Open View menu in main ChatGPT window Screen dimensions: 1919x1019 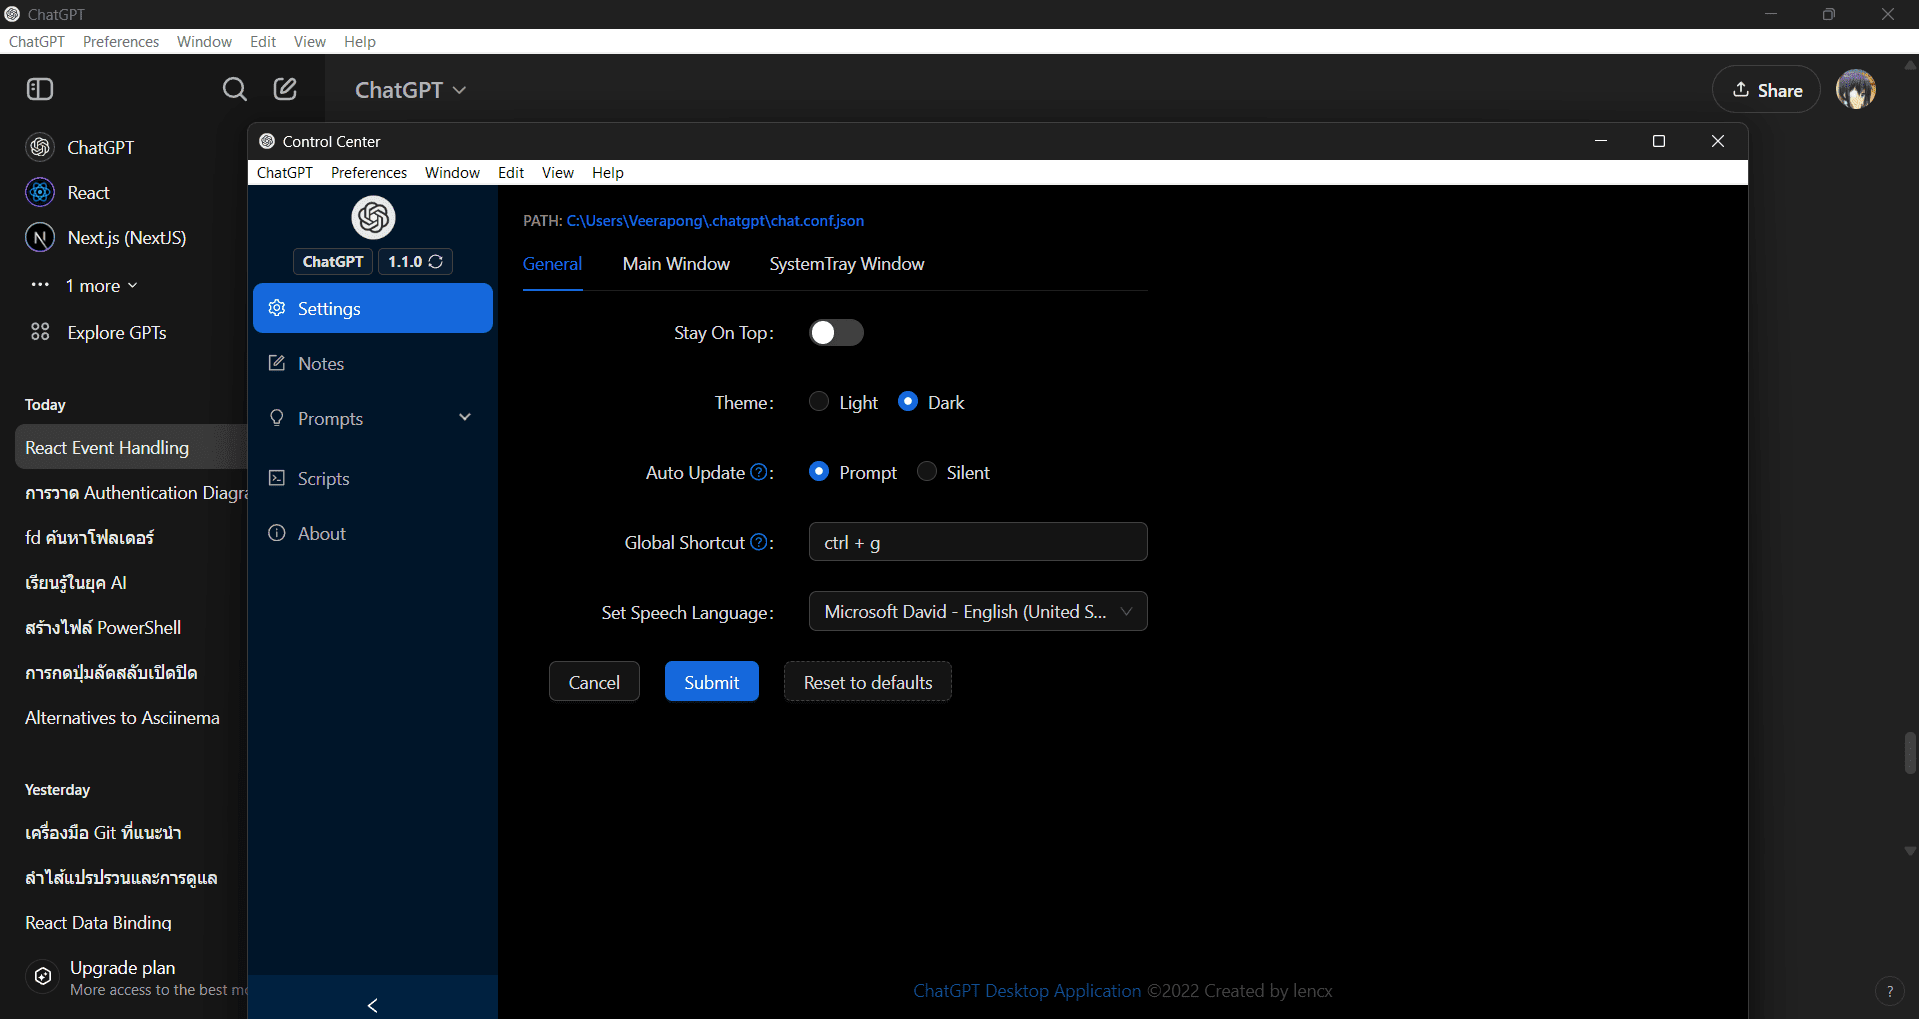tap(309, 41)
